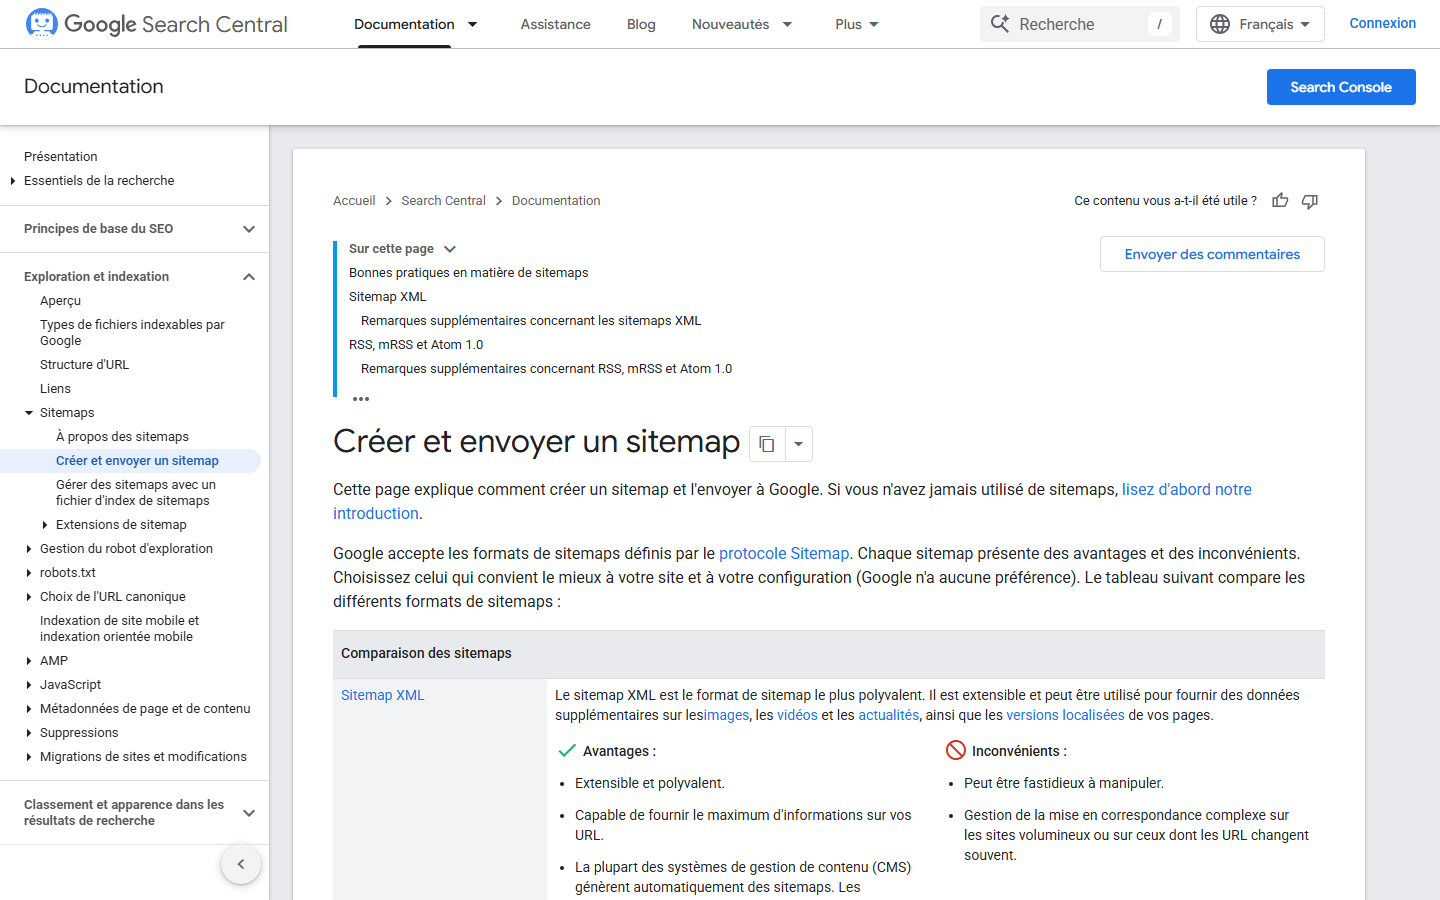Expand Choix de l'URL canonique arrow
This screenshot has height=900, width=1440.
click(x=29, y=597)
